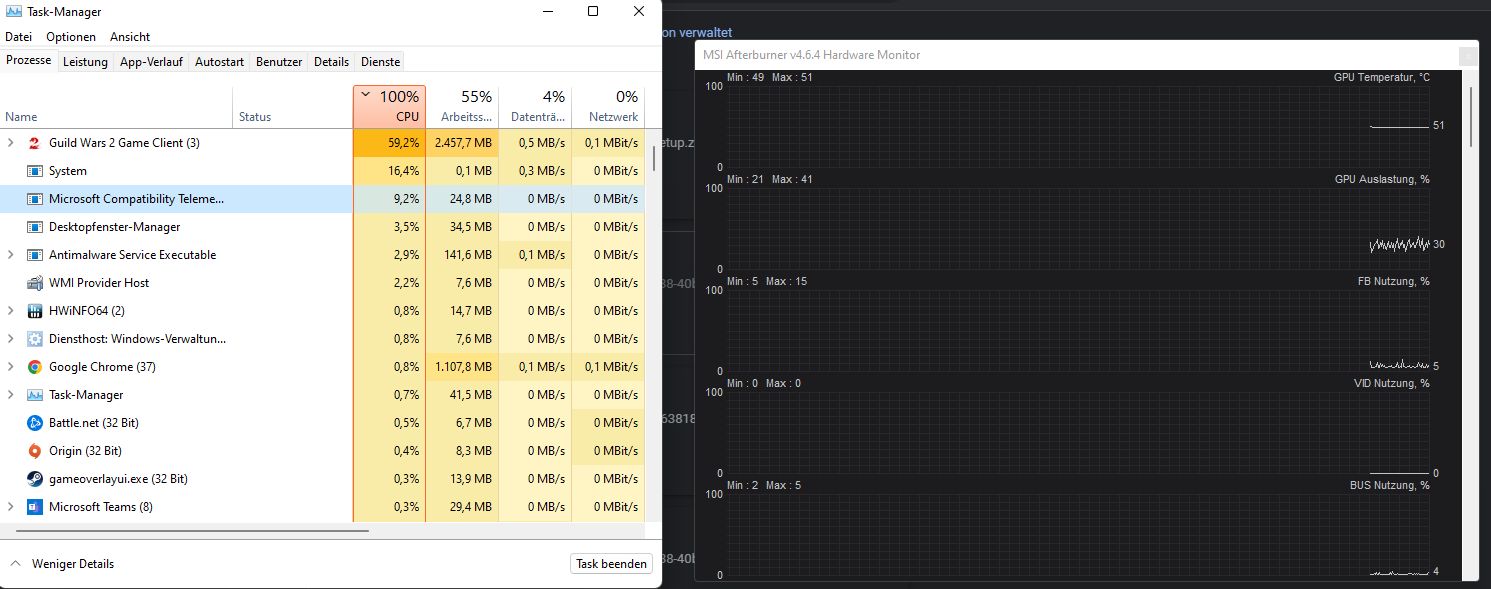Expand the Google Chrome process group
Screen dimensions: 1491x589
coord(11,367)
